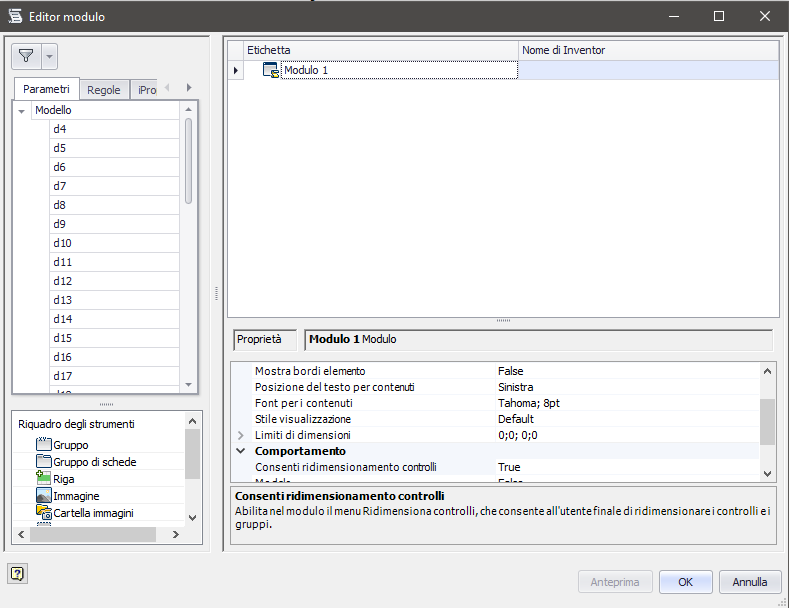Expand Limiti di dimensioni property

(x=241, y=435)
